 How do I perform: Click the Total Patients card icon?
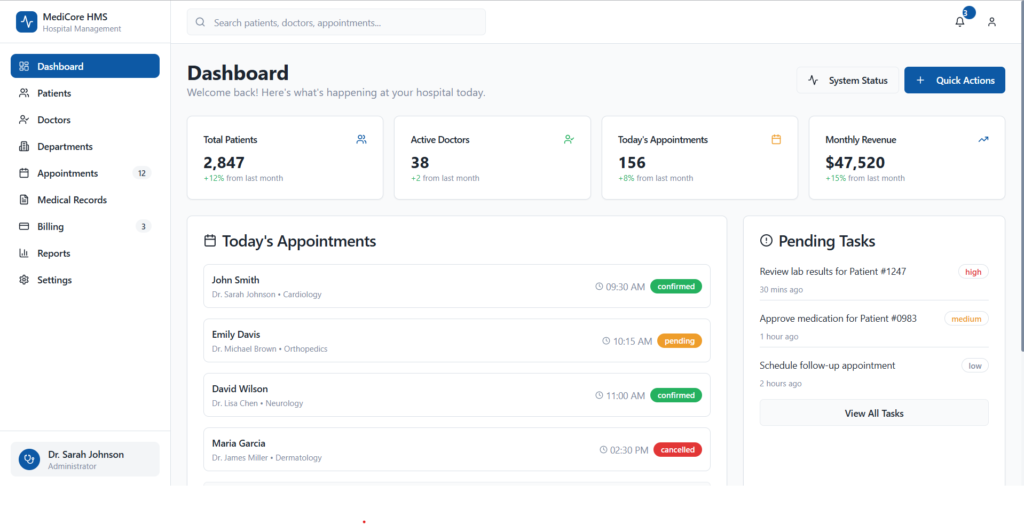[361, 140]
